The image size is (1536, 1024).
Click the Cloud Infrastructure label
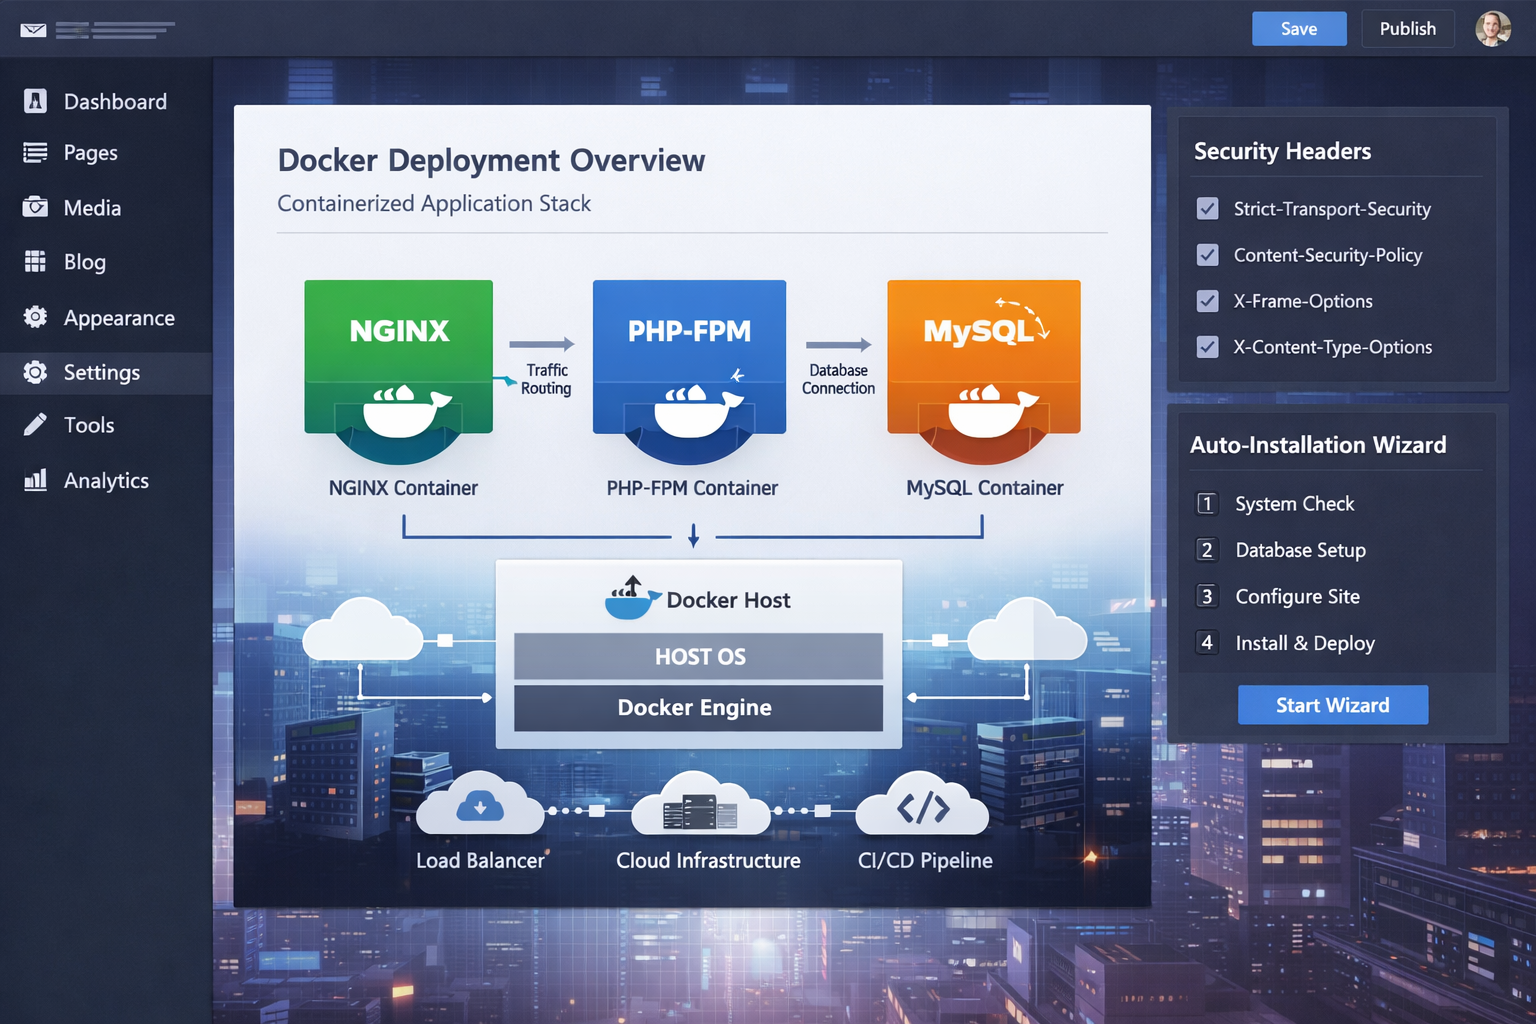tap(708, 860)
